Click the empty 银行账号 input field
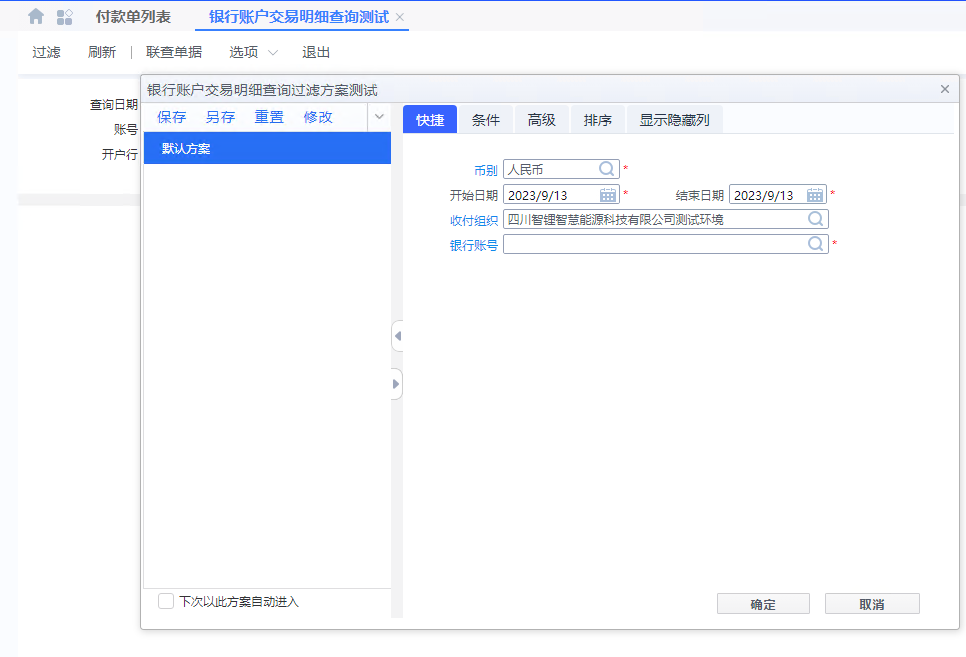Screen dimensions: 966x657 [x=666, y=245]
